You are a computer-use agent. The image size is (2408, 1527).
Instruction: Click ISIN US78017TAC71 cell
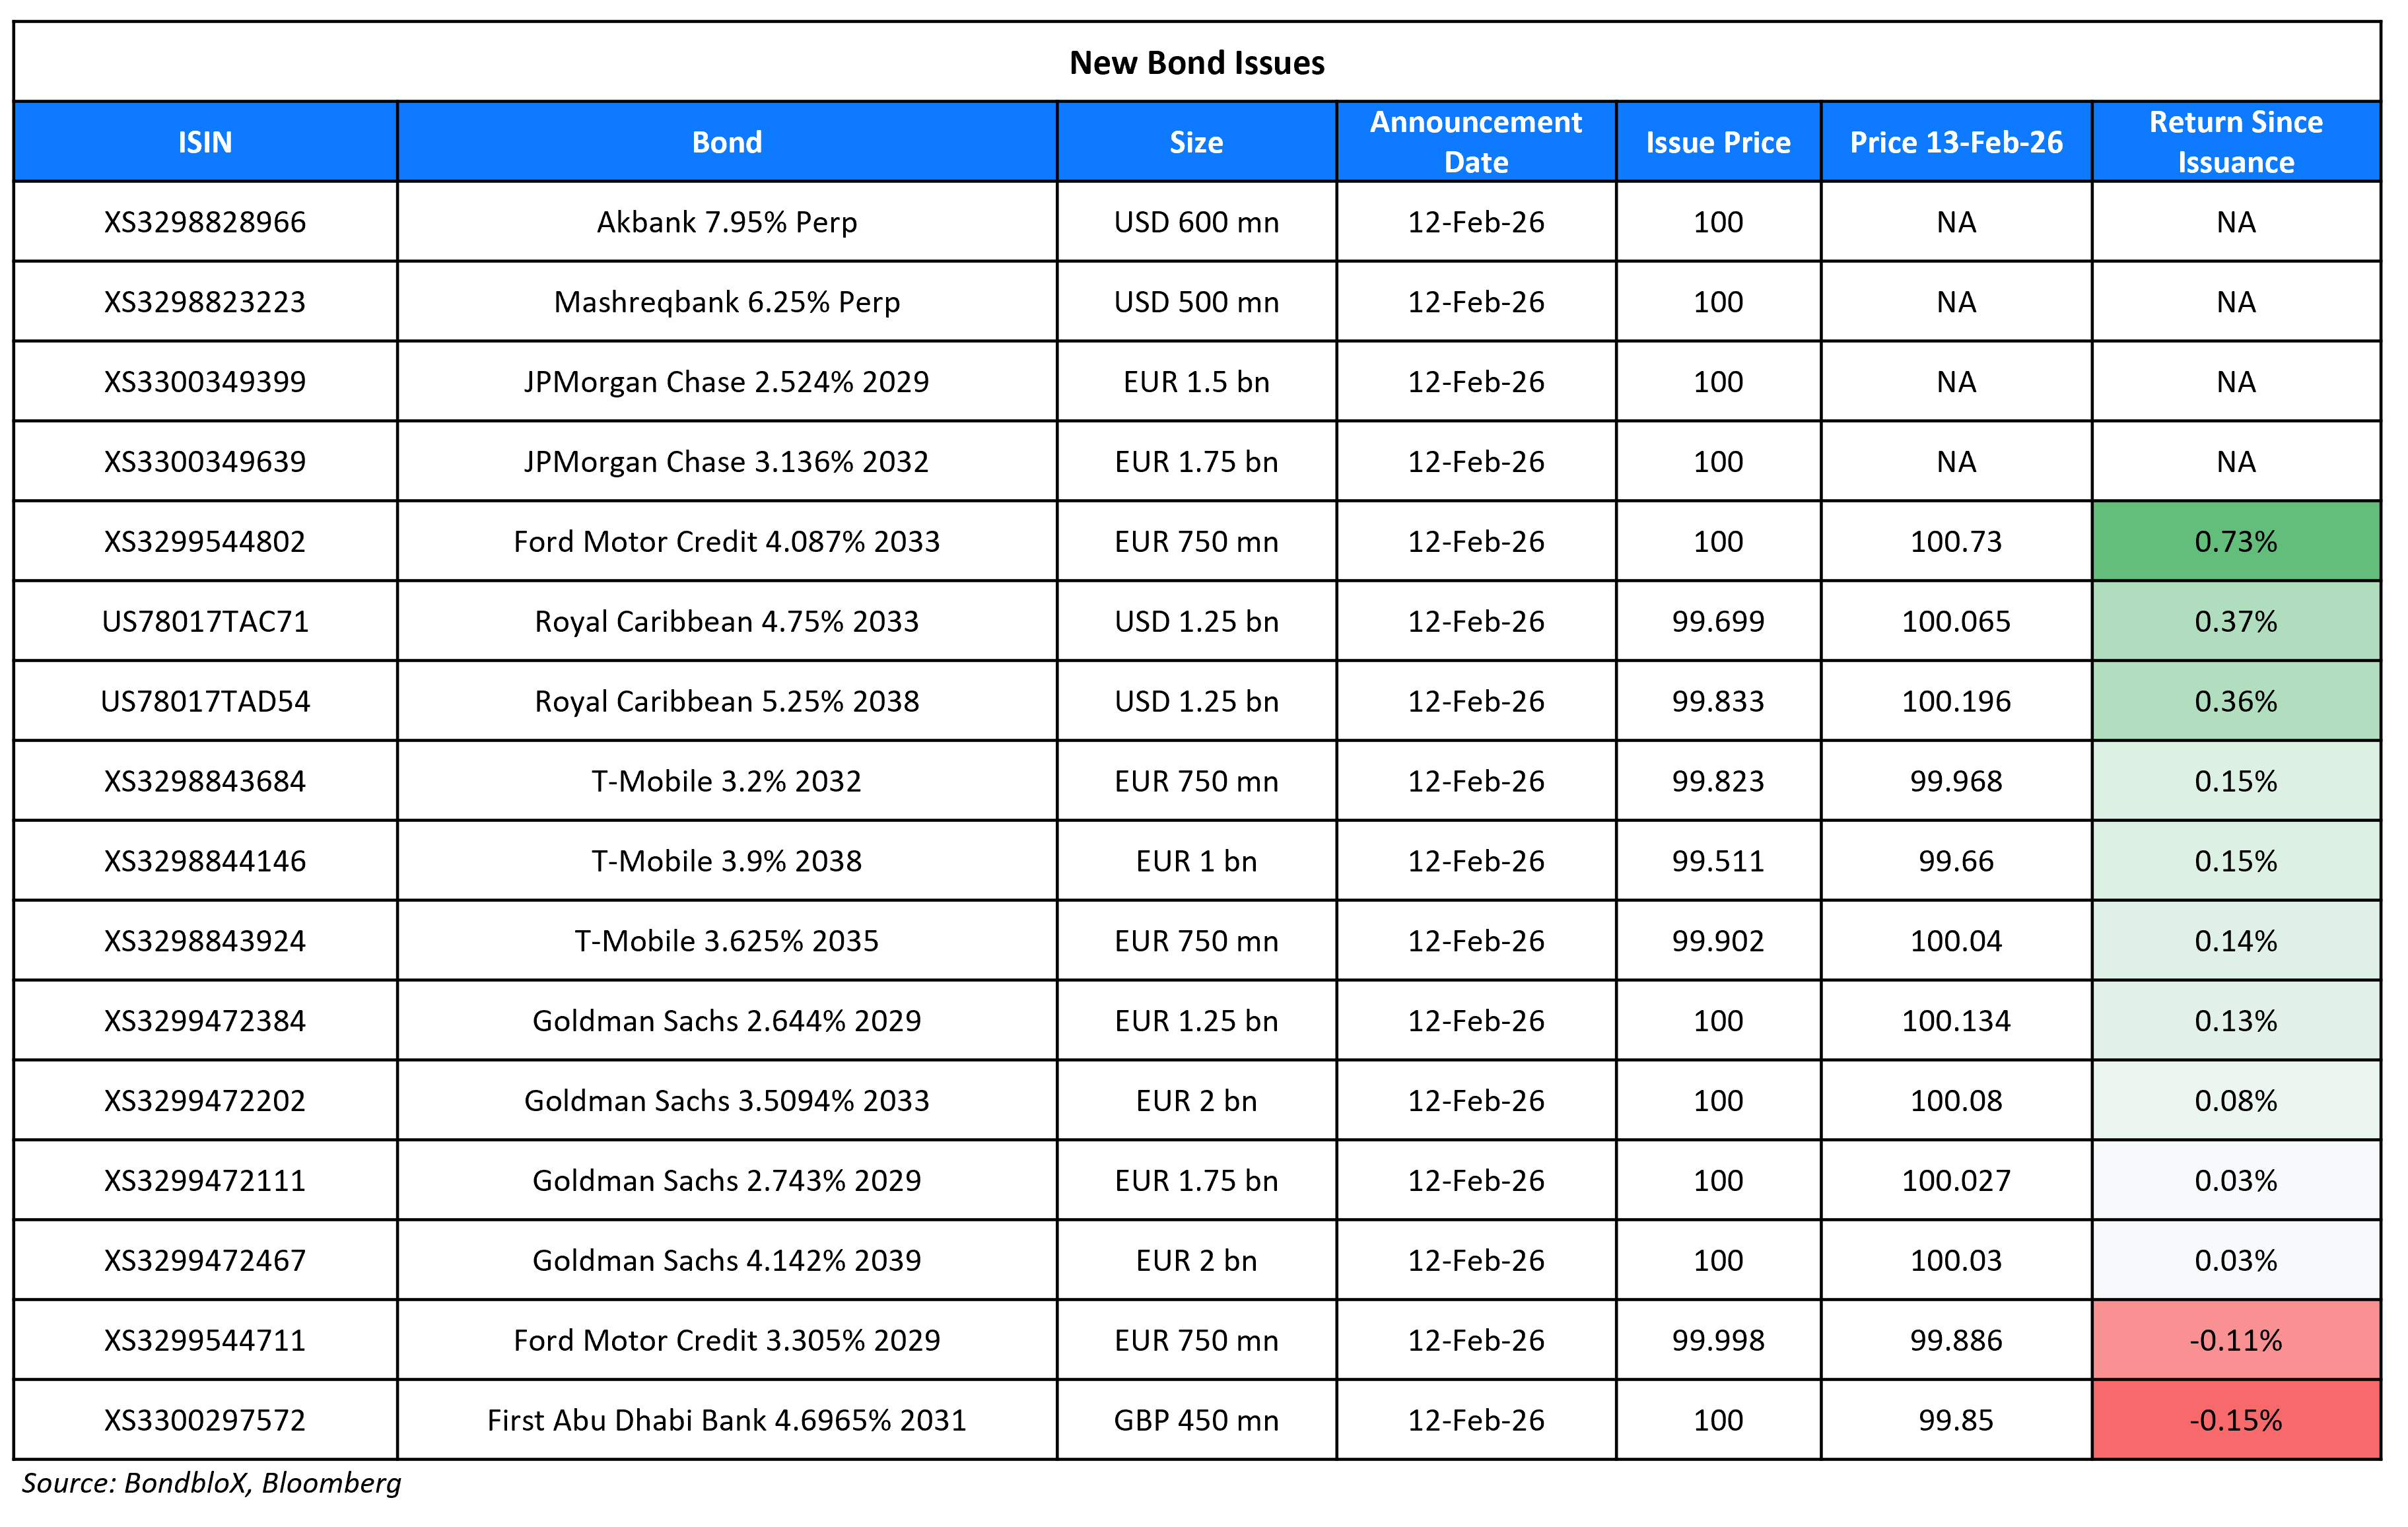[205, 621]
